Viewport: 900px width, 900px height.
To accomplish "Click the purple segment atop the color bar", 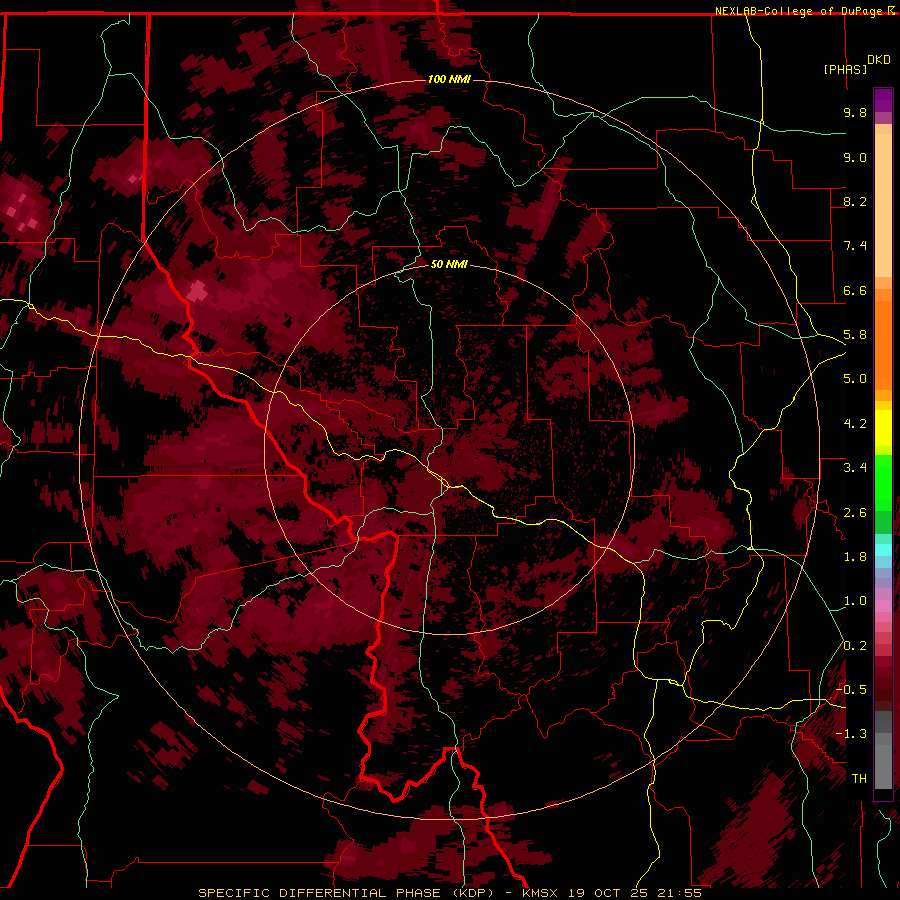I will pyautogui.click(x=883, y=101).
